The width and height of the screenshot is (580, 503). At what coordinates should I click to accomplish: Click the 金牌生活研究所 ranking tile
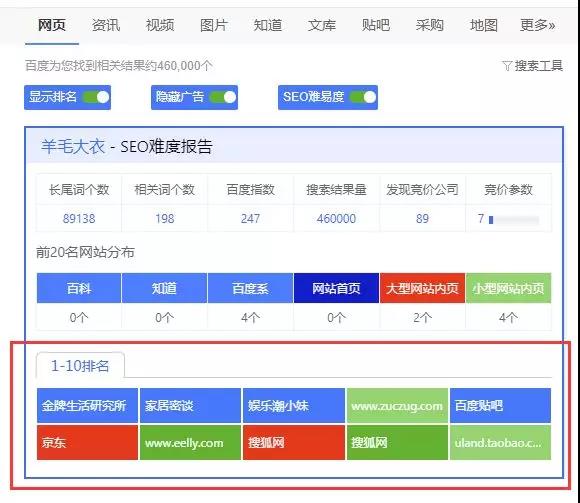click(87, 406)
